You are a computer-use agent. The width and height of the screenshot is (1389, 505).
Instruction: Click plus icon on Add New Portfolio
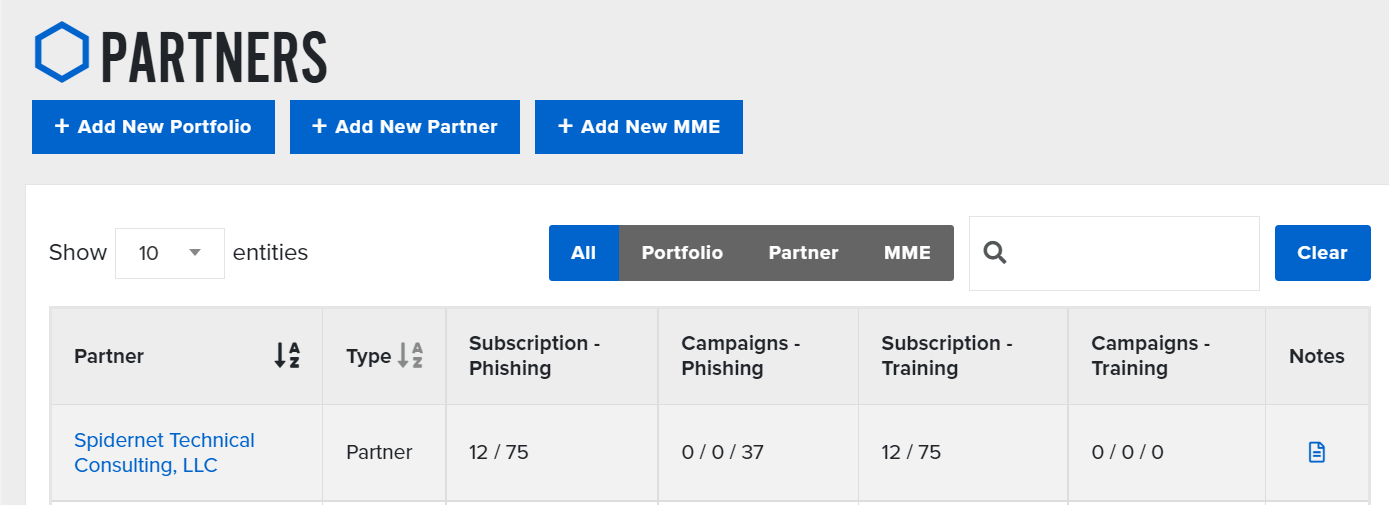pos(62,127)
